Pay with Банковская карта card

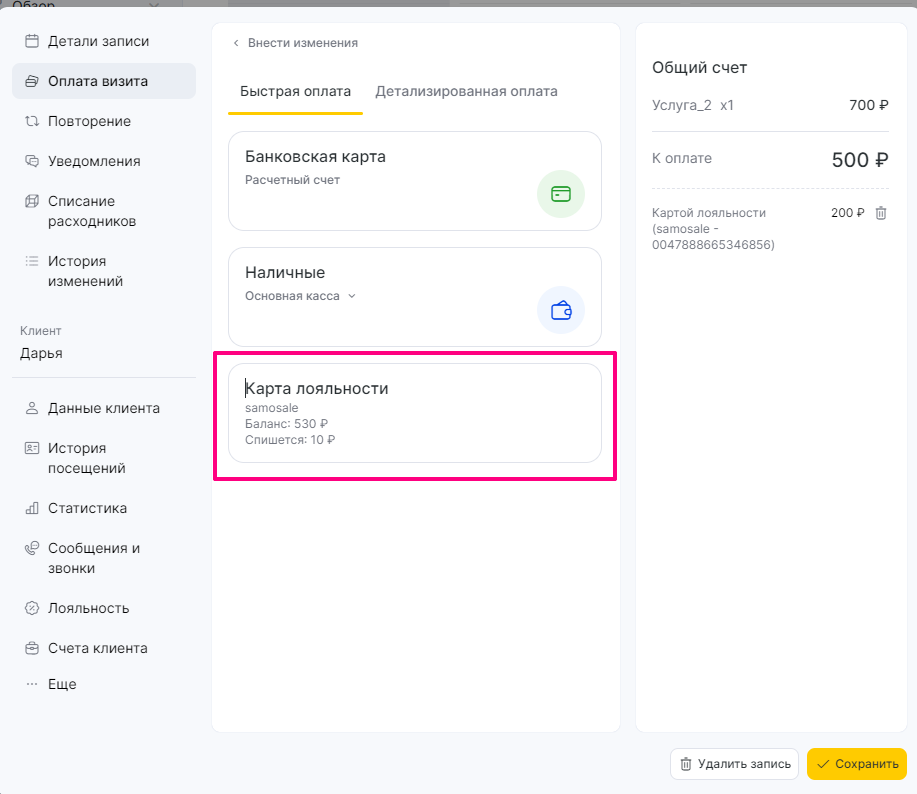(x=415, y=181)
